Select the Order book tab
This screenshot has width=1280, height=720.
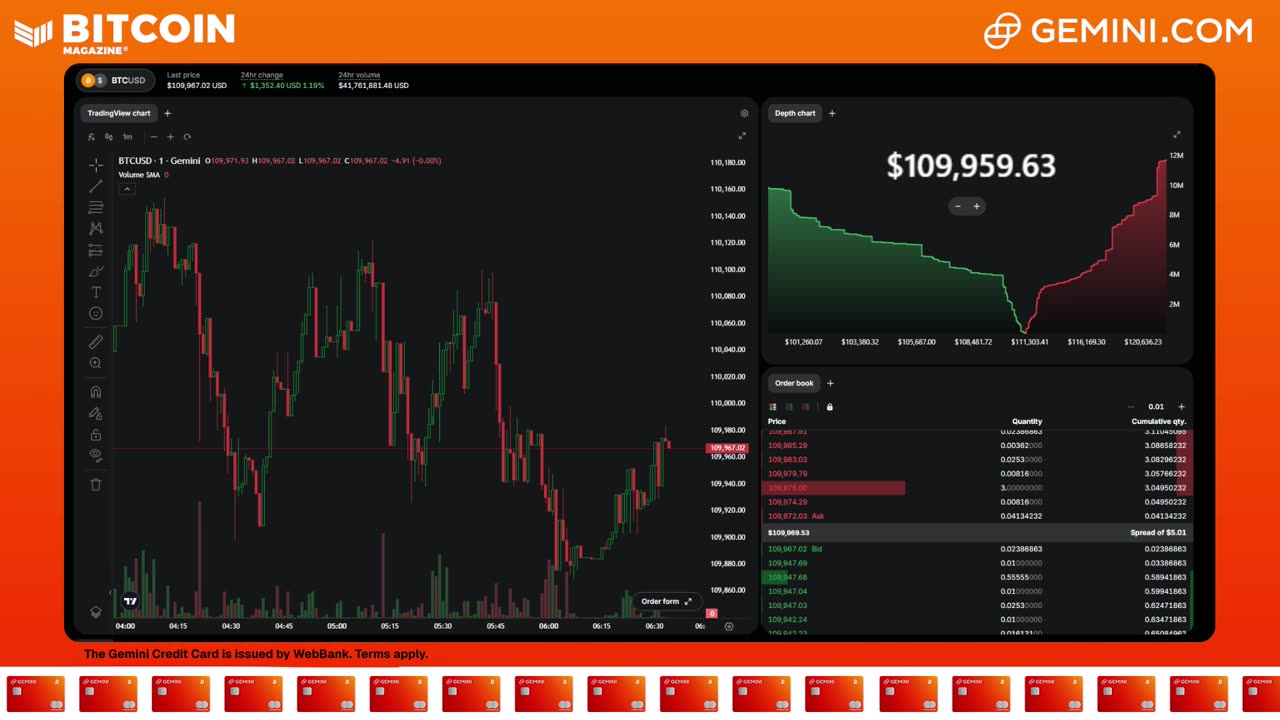(794, 383)
